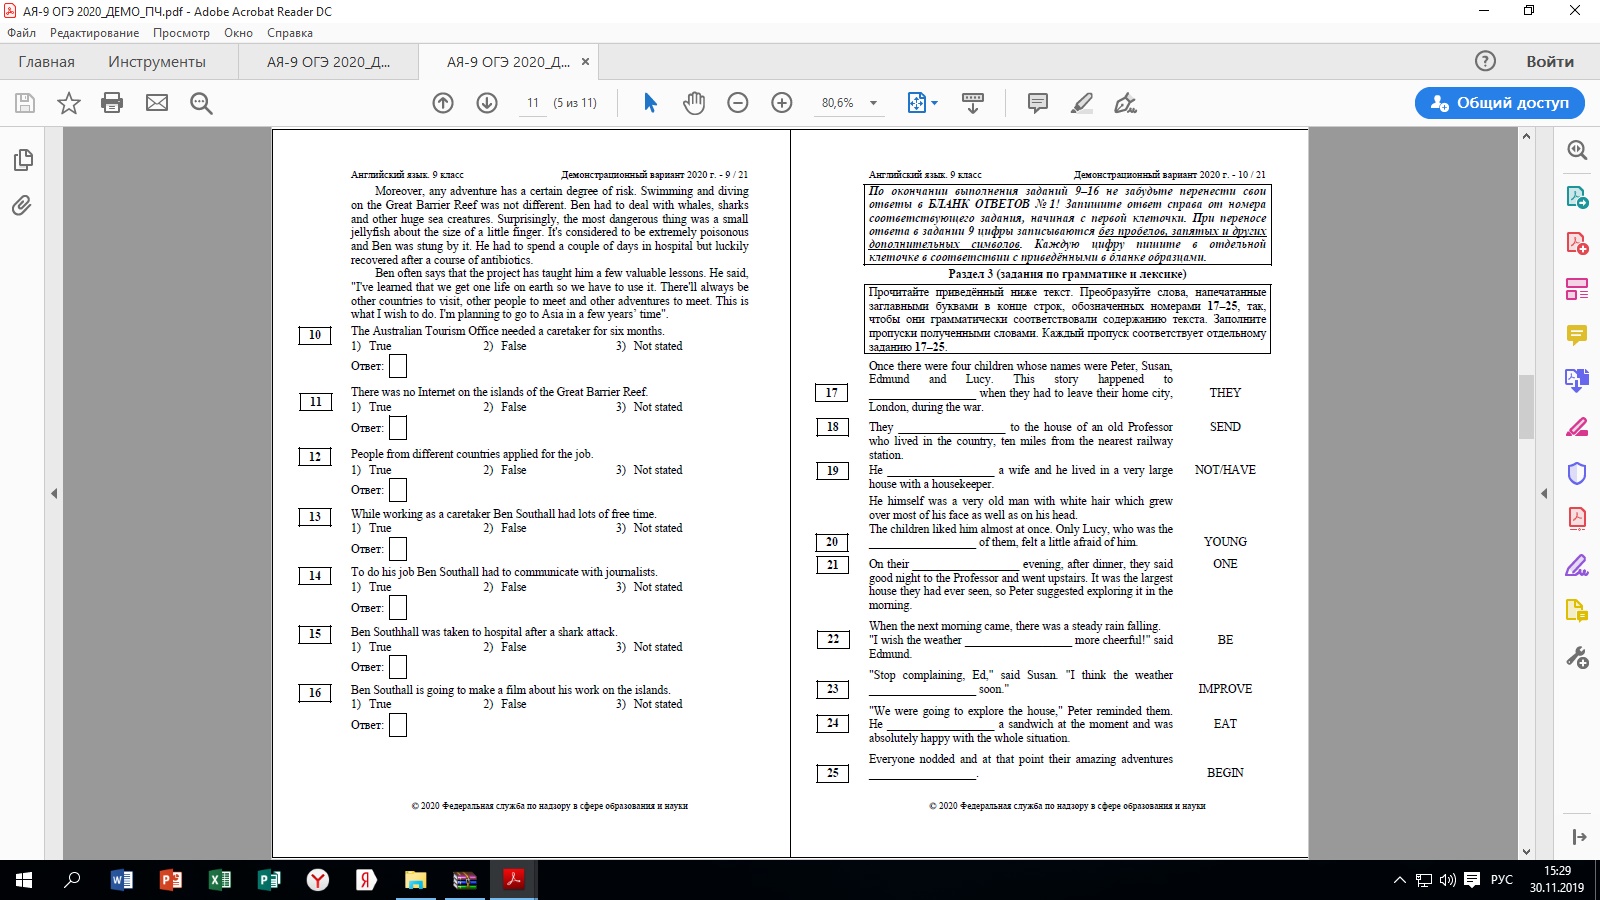
Task: Expand the zoom level 80,6% dropdown
Action: [x=873, y=103]
